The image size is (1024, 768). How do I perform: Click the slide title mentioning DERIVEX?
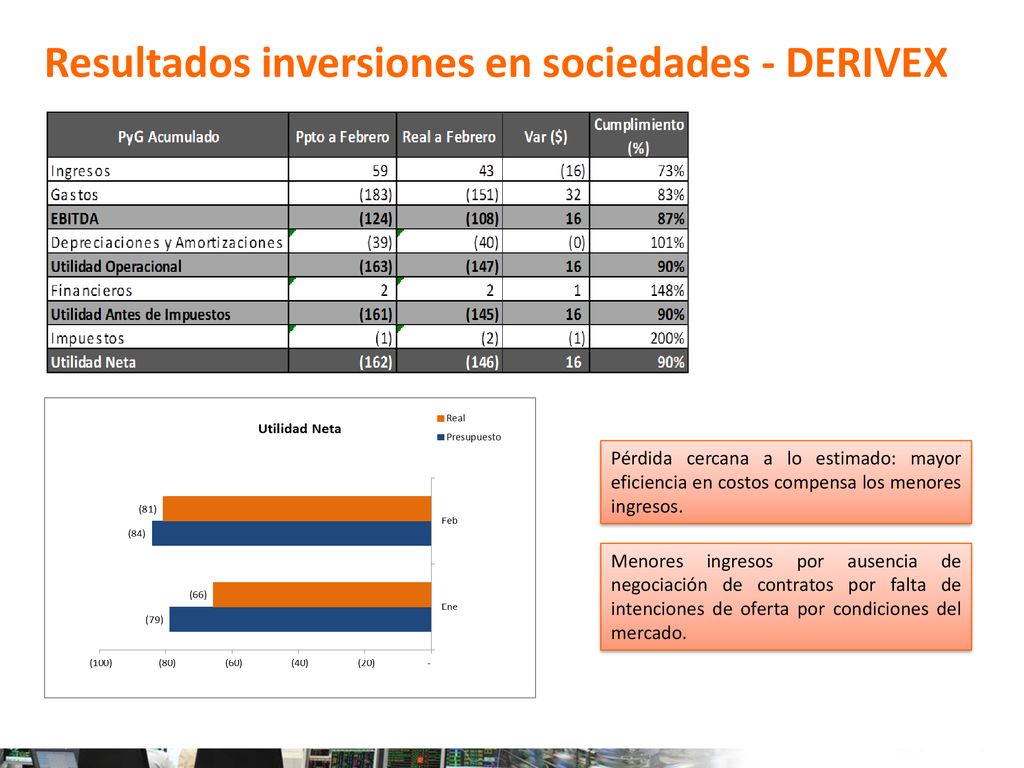pyautogui.click(x=496, y=63)
